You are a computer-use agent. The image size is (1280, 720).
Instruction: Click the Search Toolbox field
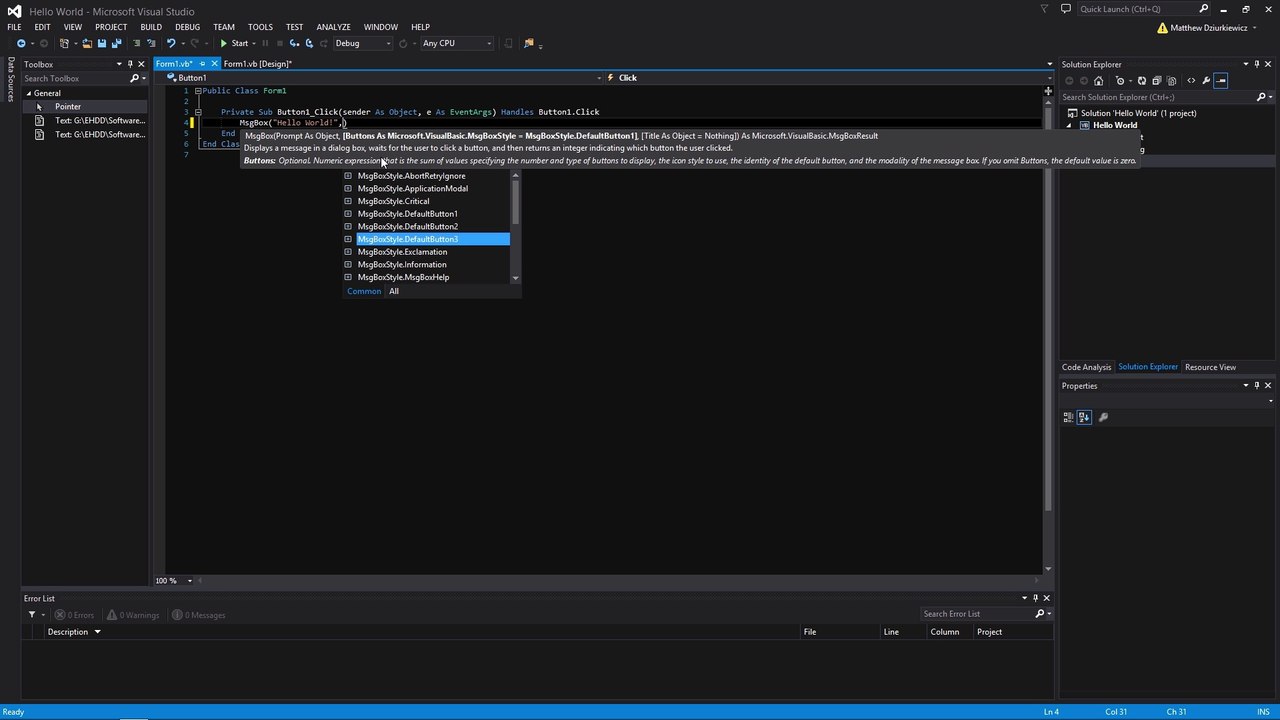point(84,78)
